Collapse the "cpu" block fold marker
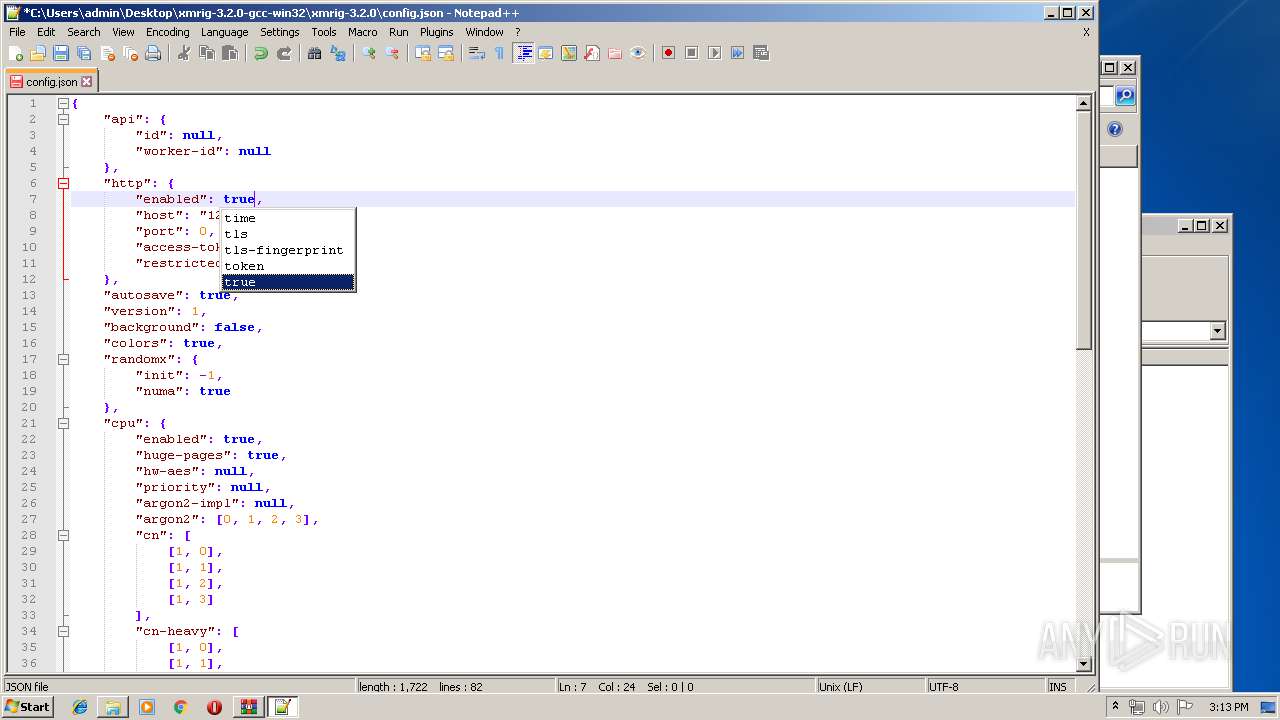Image resolution: width=1280 pixels, height=720 pixels. [x=63, y=423]
